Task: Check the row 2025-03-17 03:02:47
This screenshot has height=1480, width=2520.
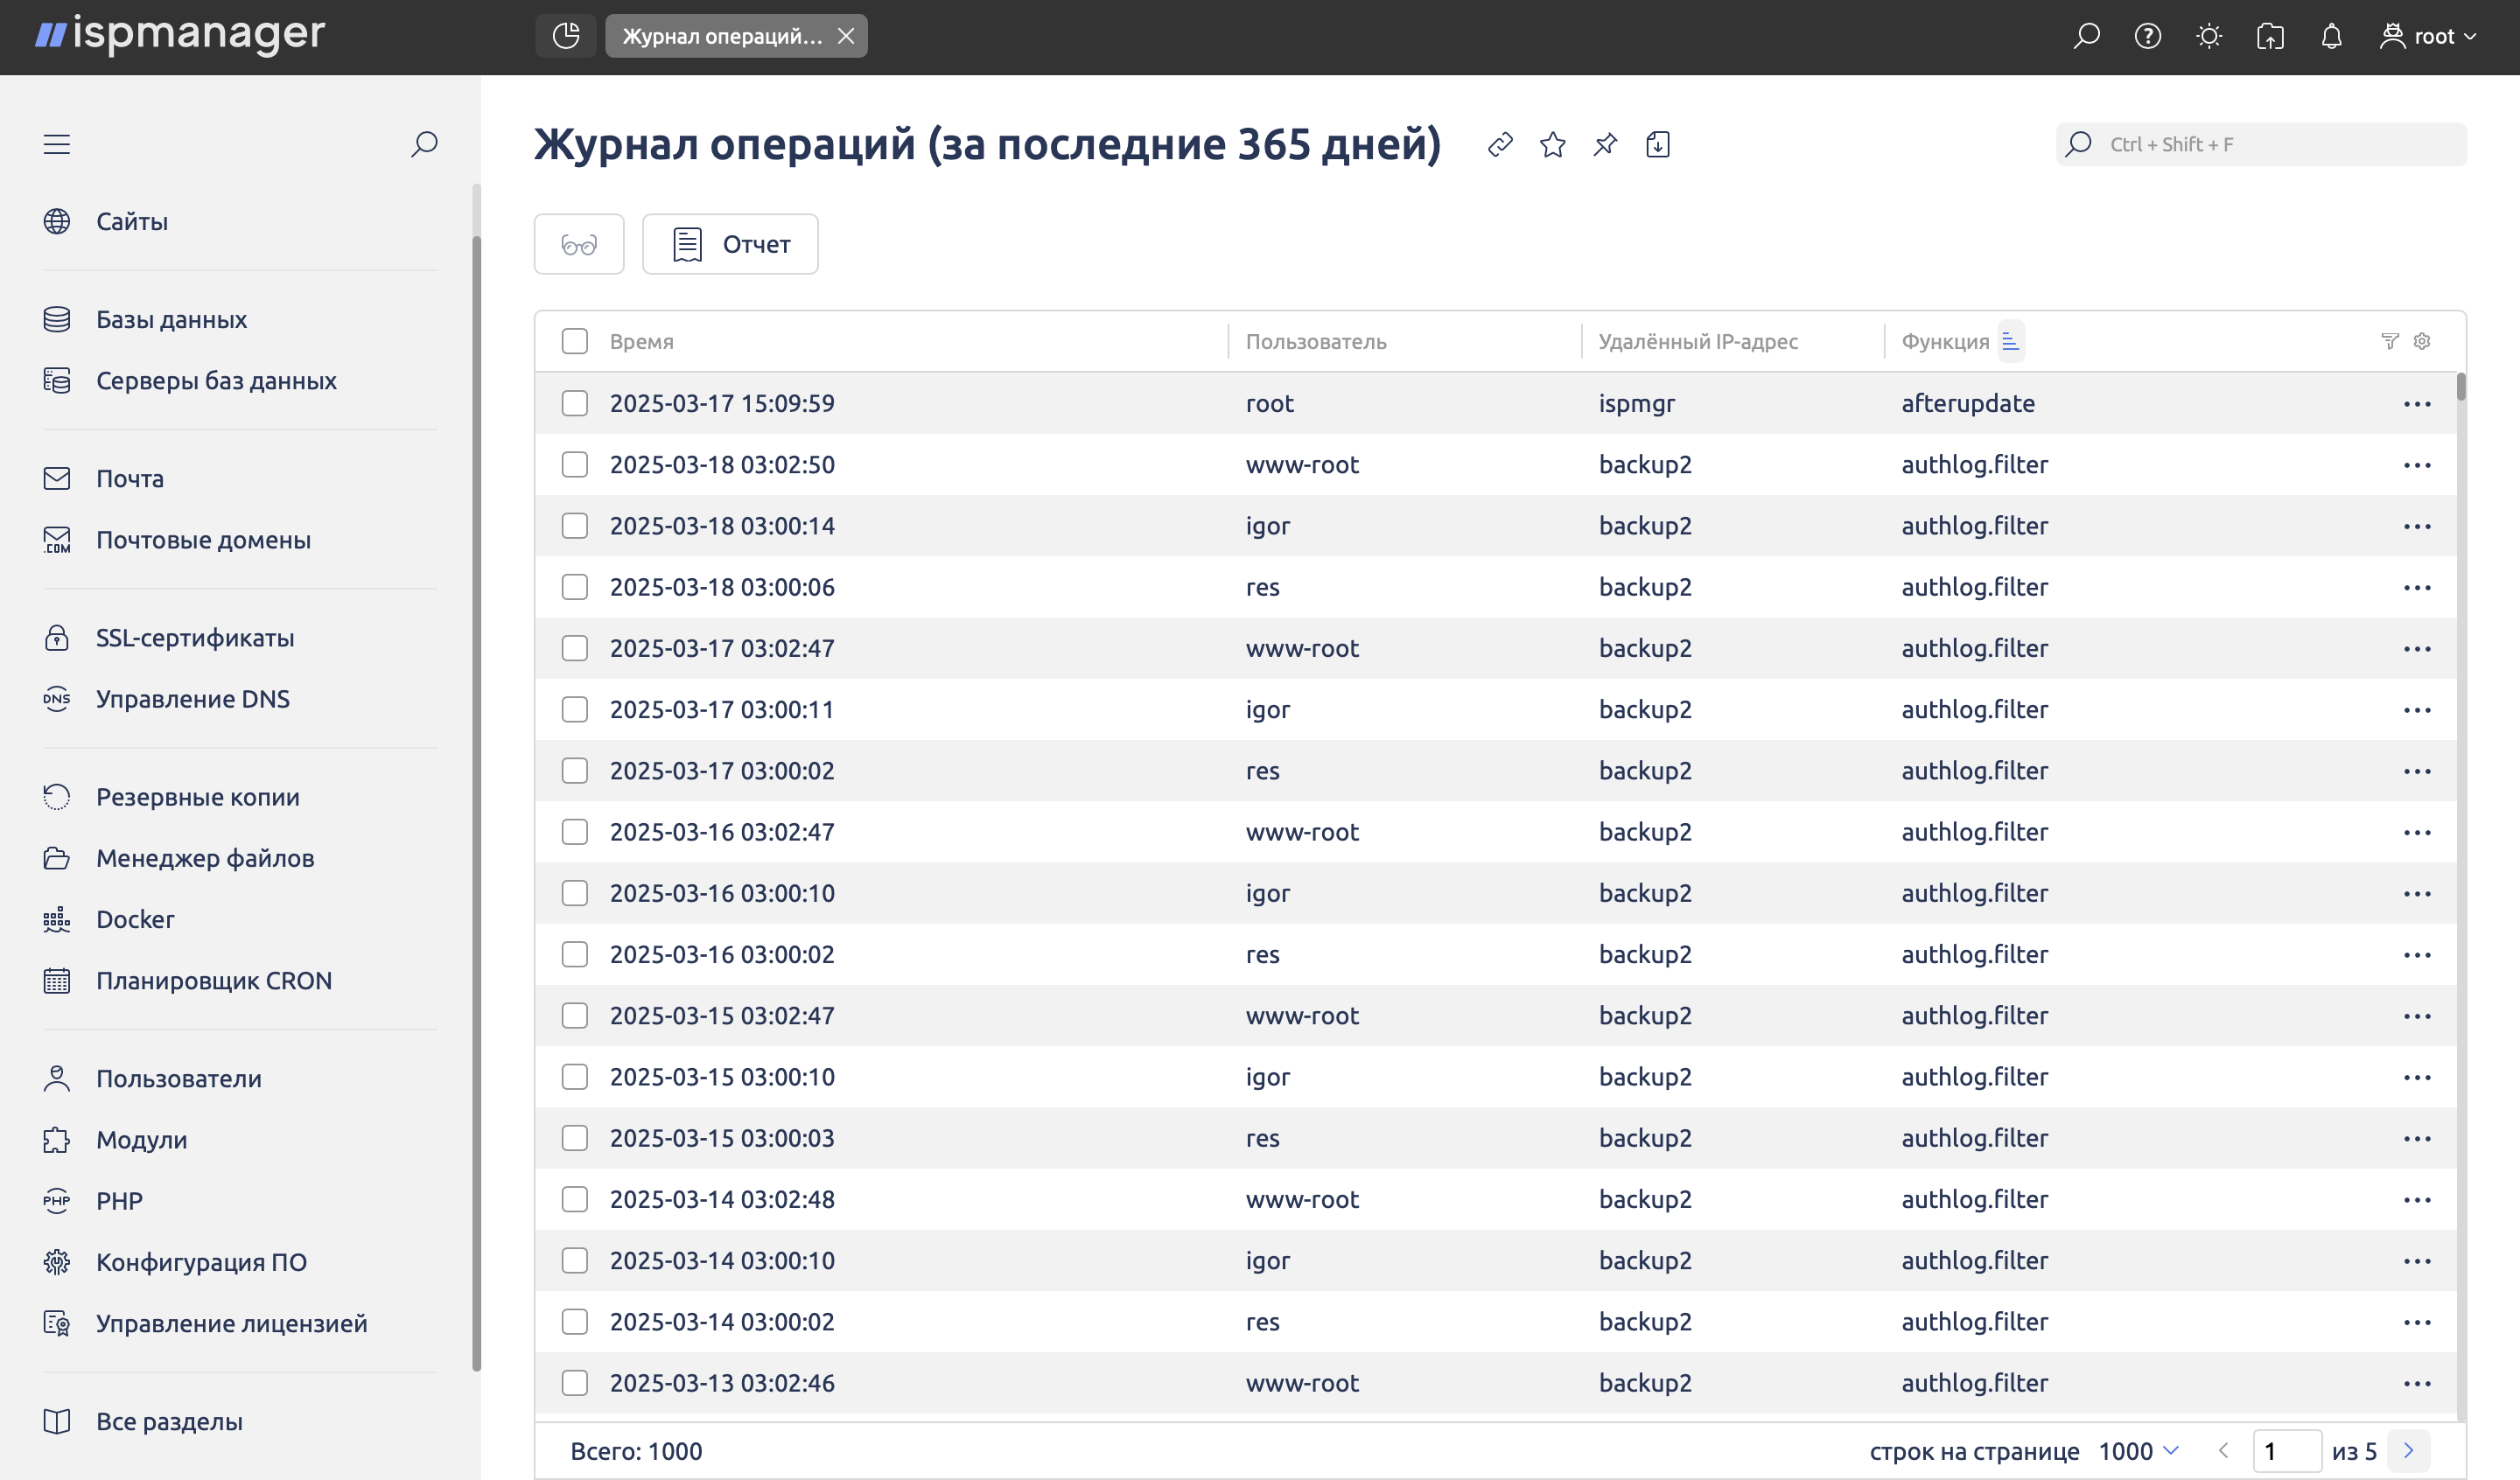Action: coord(575,648)
